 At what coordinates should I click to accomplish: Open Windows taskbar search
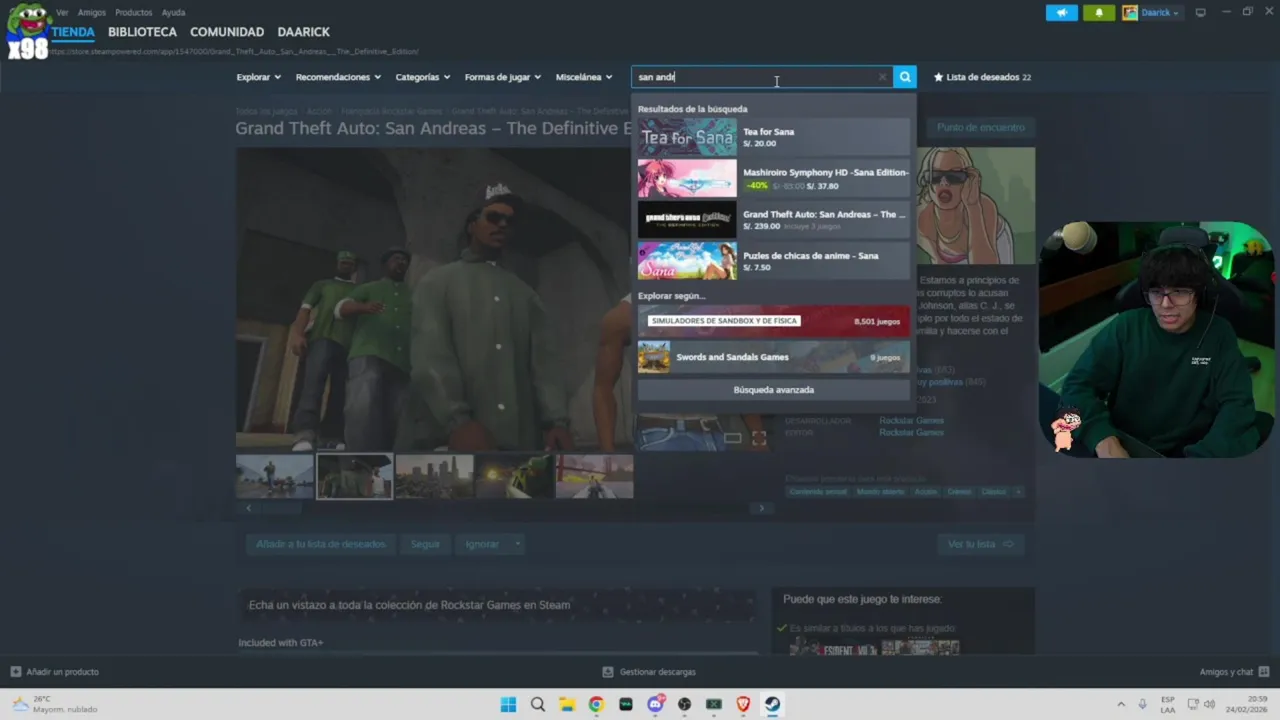tap(537, 704)
